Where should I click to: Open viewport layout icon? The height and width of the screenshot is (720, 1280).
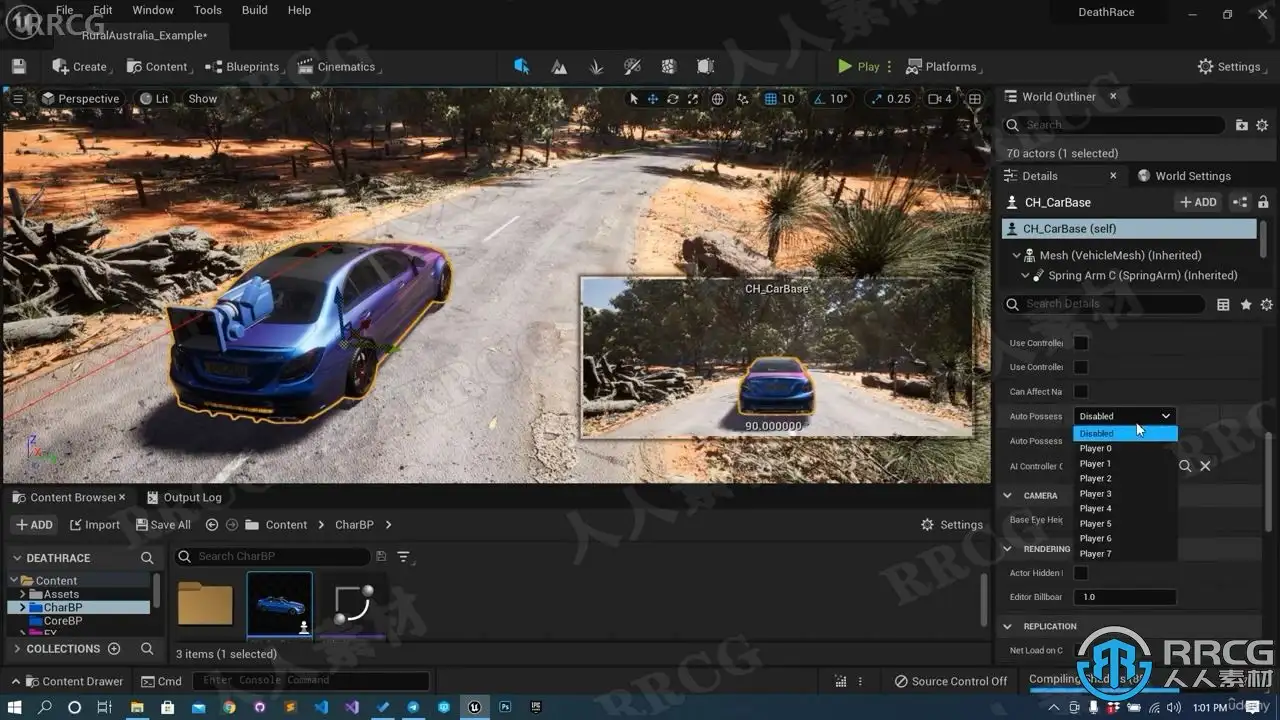click(x=975, y=99)
